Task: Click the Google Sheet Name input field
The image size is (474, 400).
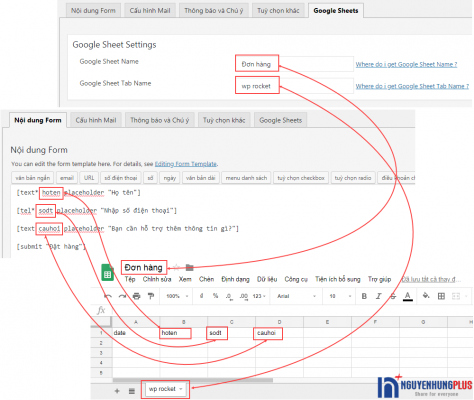Action: [x=295, y=64]
